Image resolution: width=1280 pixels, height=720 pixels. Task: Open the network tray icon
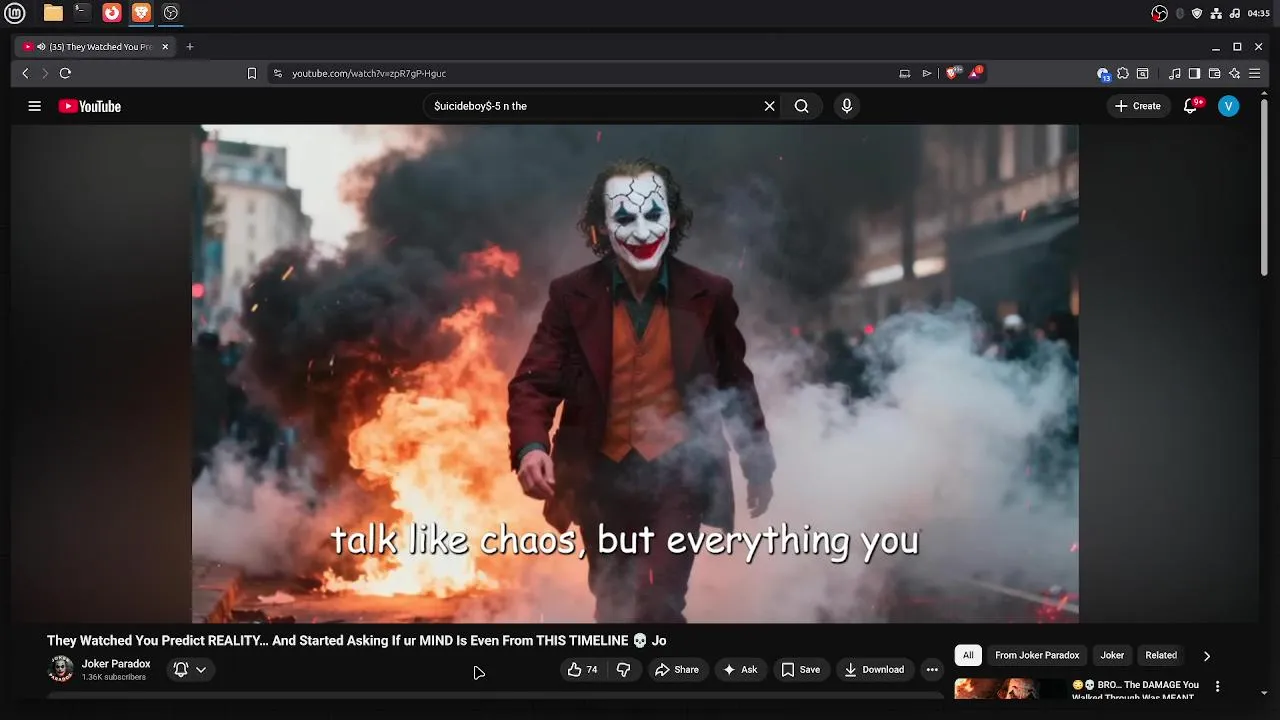[x=1216, y=13]
